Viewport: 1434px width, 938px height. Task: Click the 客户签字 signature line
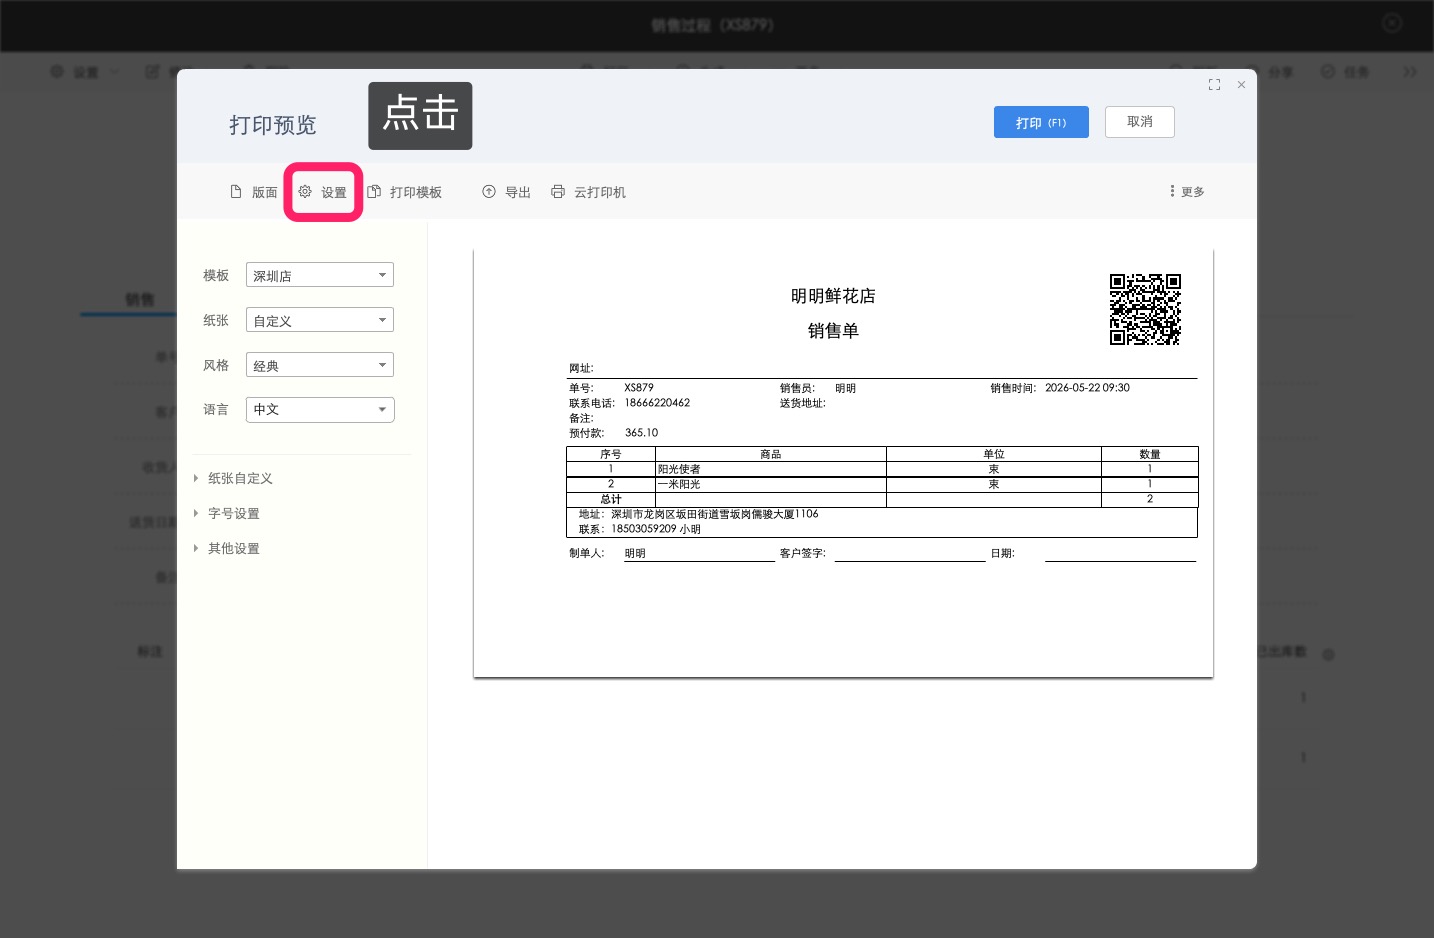coord(910,554)
